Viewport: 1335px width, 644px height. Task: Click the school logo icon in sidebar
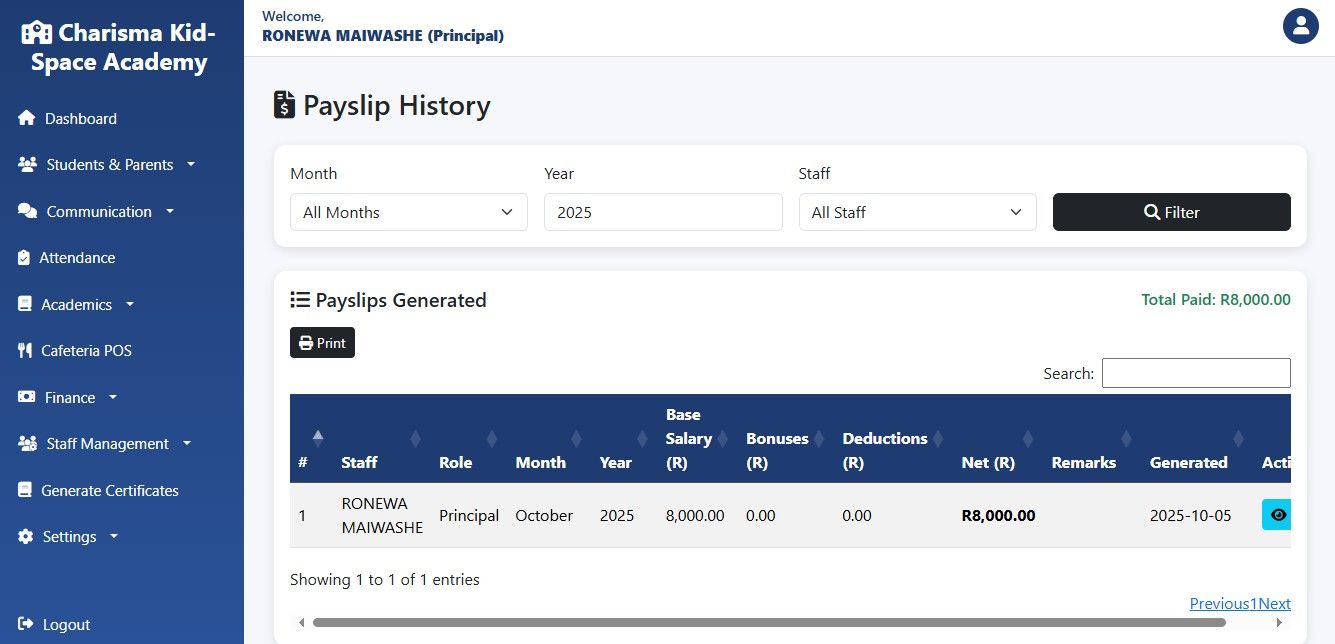[x=36, y=33]
